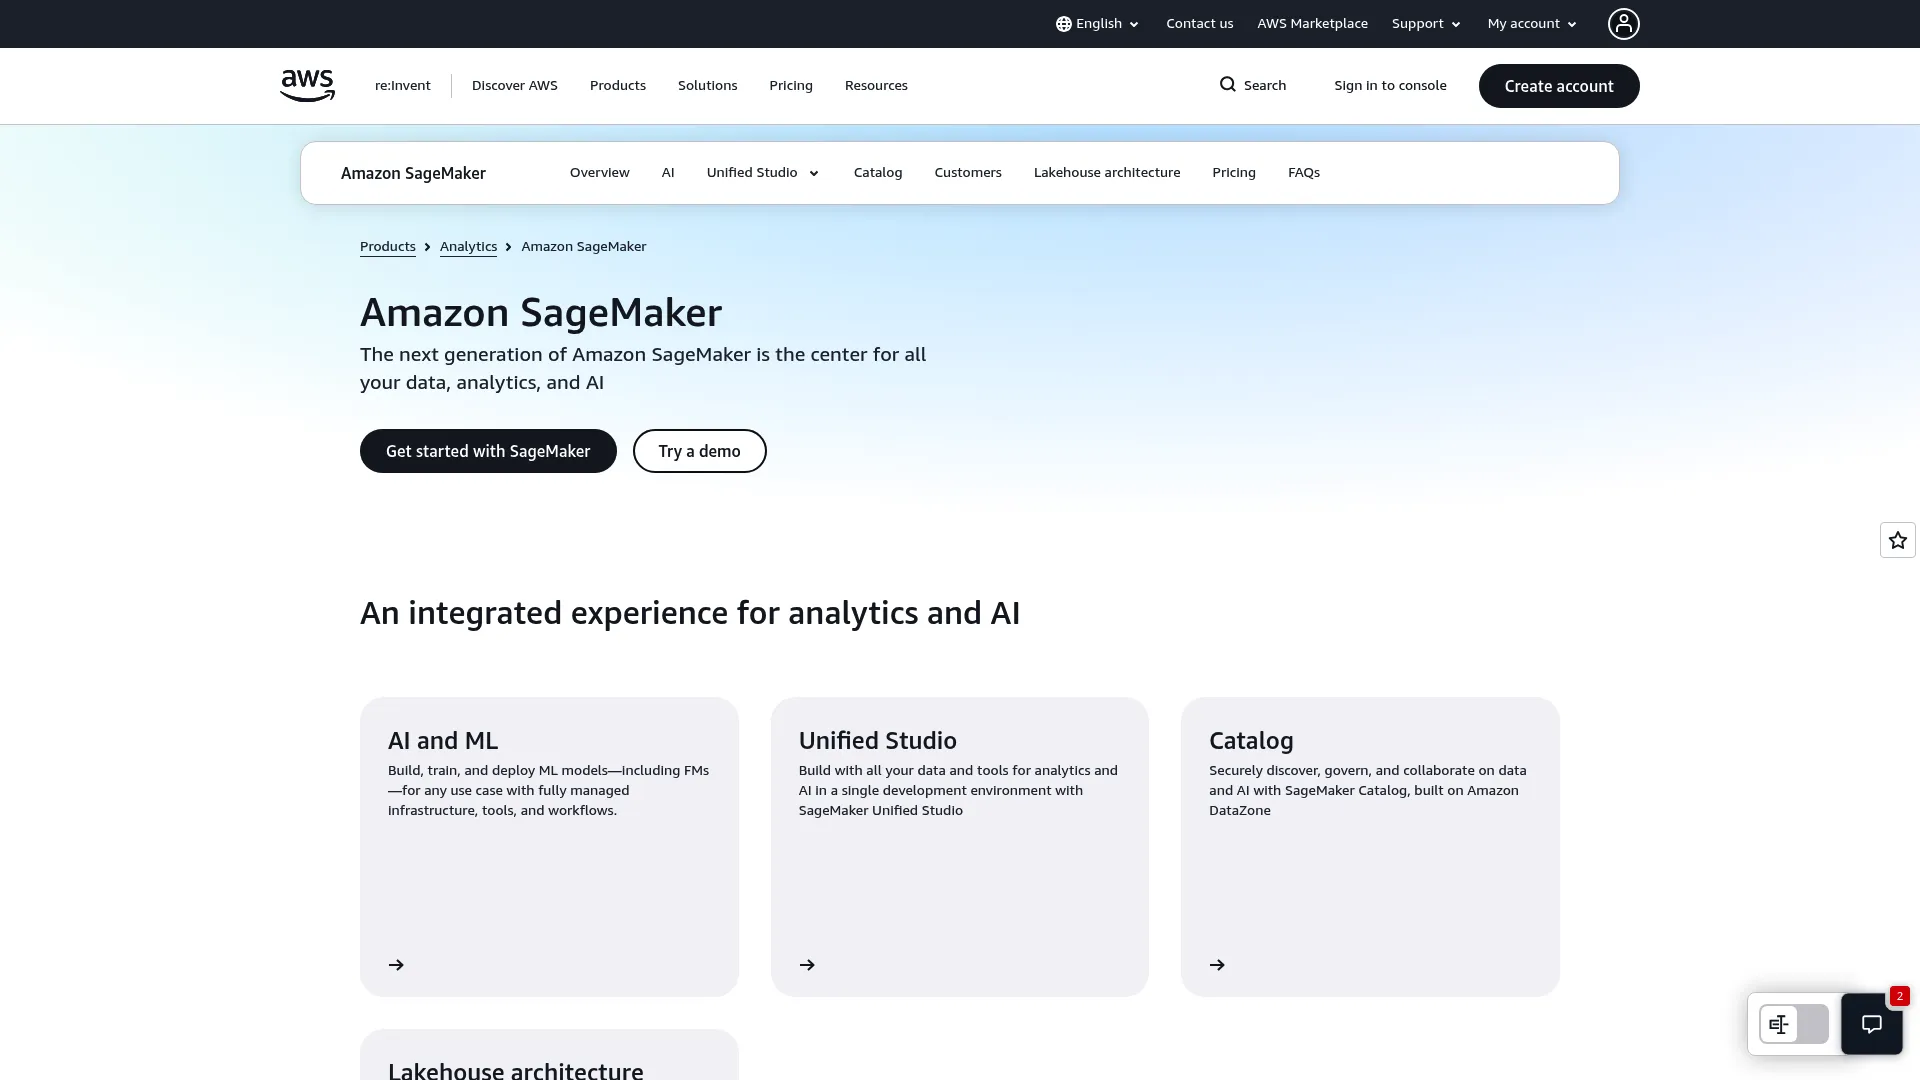Open the Catalog card heading
Image resolution: width=1920 pixels, height=1080 pixels.
(x=1251, y=741)
